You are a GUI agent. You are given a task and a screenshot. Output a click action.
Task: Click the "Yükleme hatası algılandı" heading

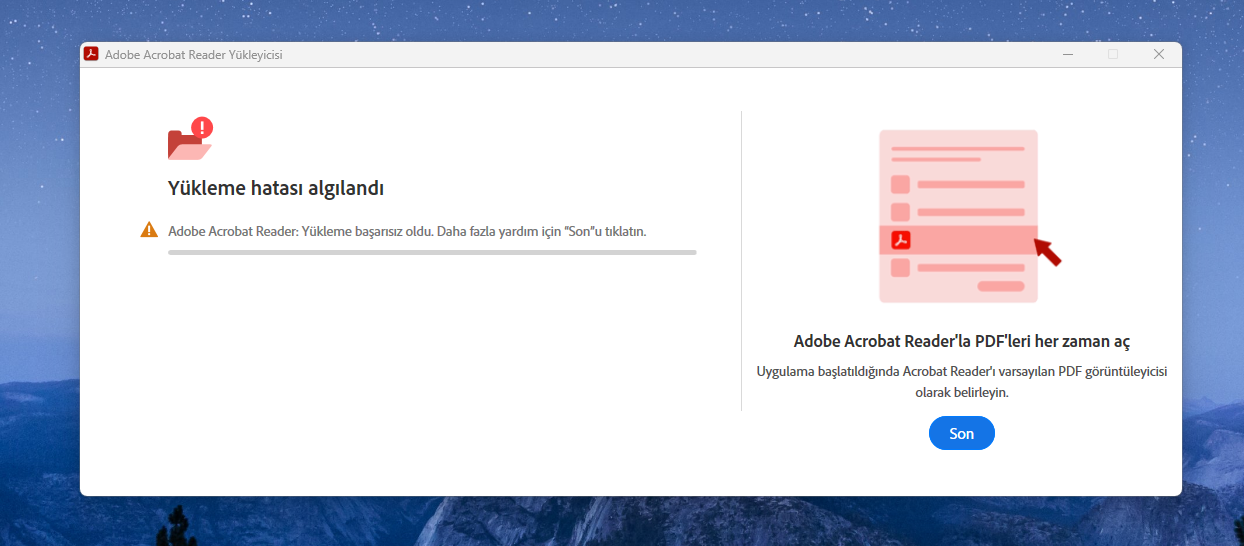click(276, 187)
